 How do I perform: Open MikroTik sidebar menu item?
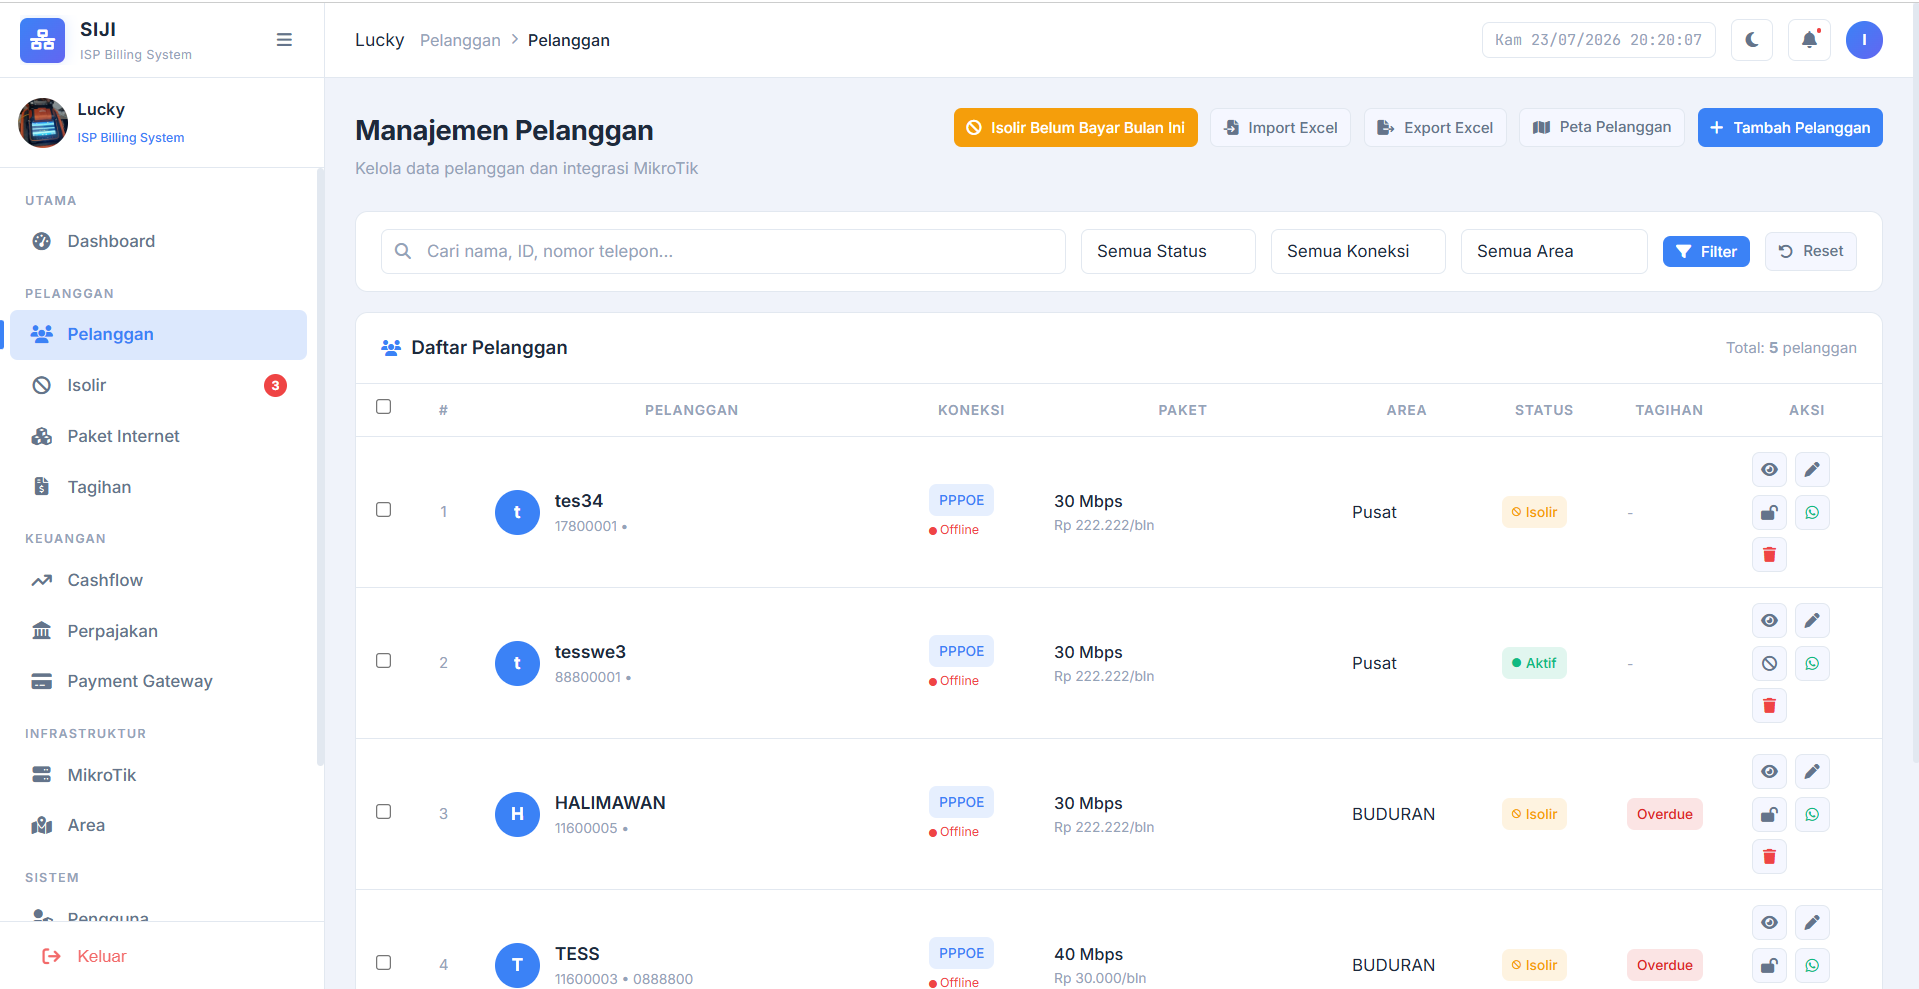coord(158,775)
